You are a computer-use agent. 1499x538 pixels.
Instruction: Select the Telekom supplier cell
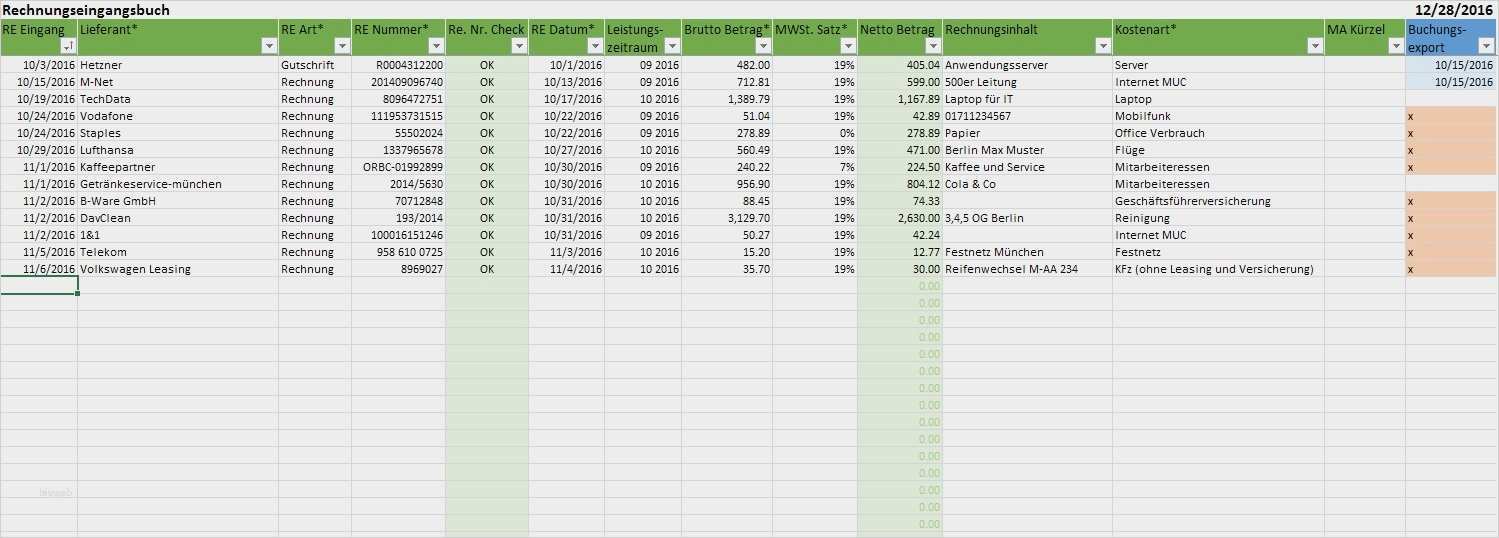[178, 252]
